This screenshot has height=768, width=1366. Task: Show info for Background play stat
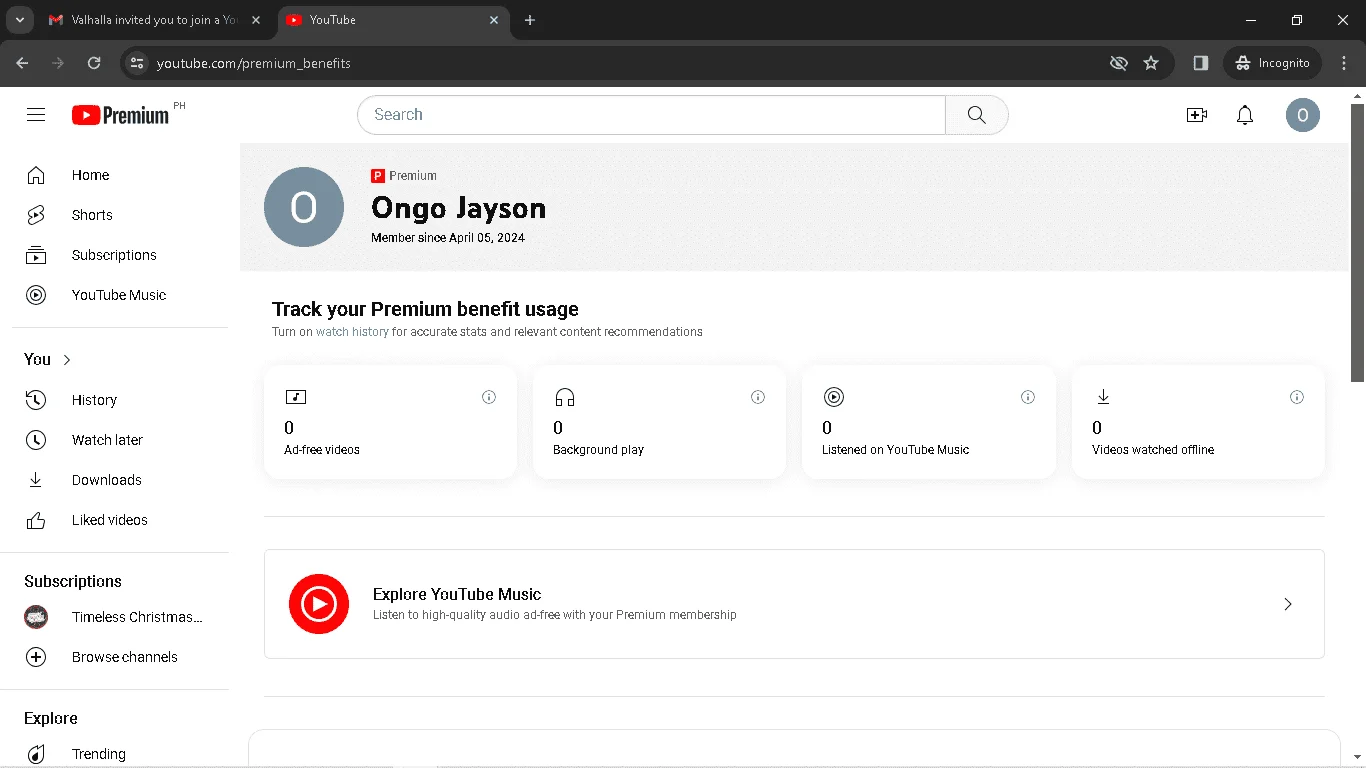click(x=758, y=397)
